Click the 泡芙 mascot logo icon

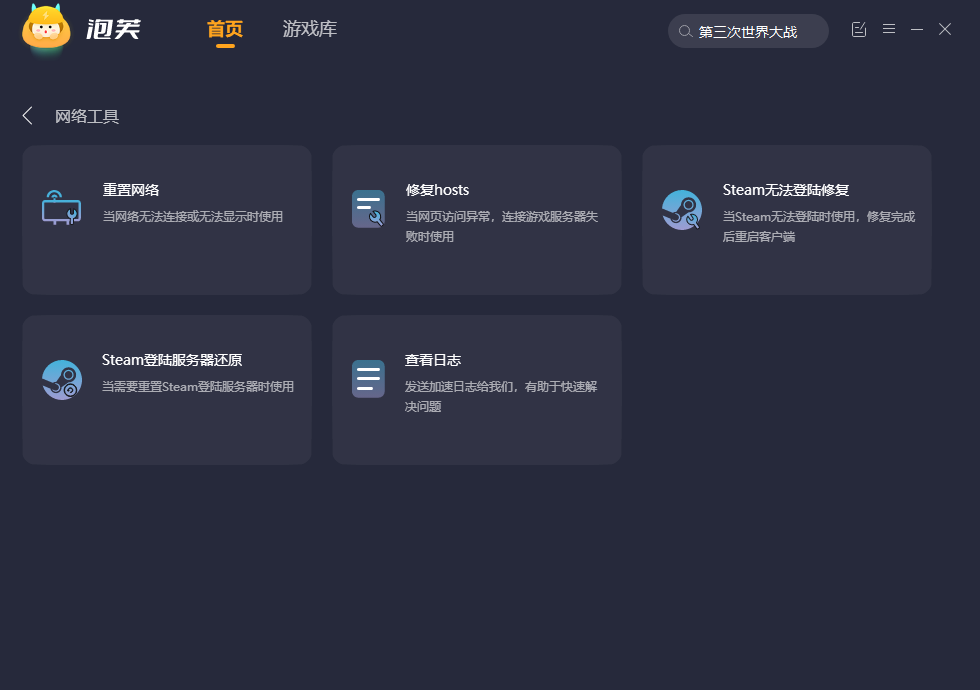[x=46, y=29]
